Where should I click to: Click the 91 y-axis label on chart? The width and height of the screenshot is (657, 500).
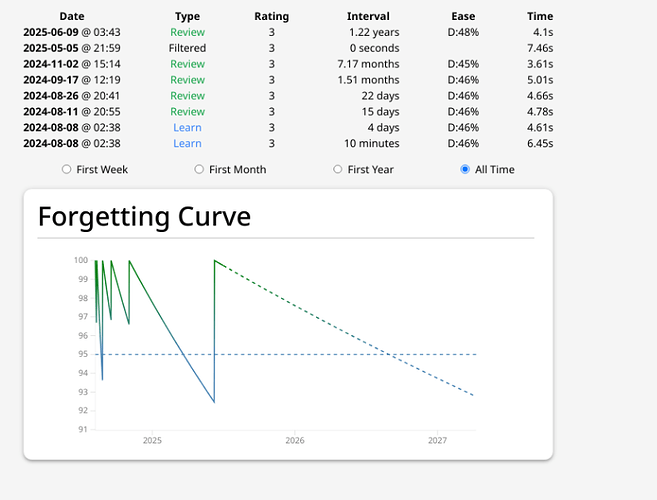[x=83, y=429]
